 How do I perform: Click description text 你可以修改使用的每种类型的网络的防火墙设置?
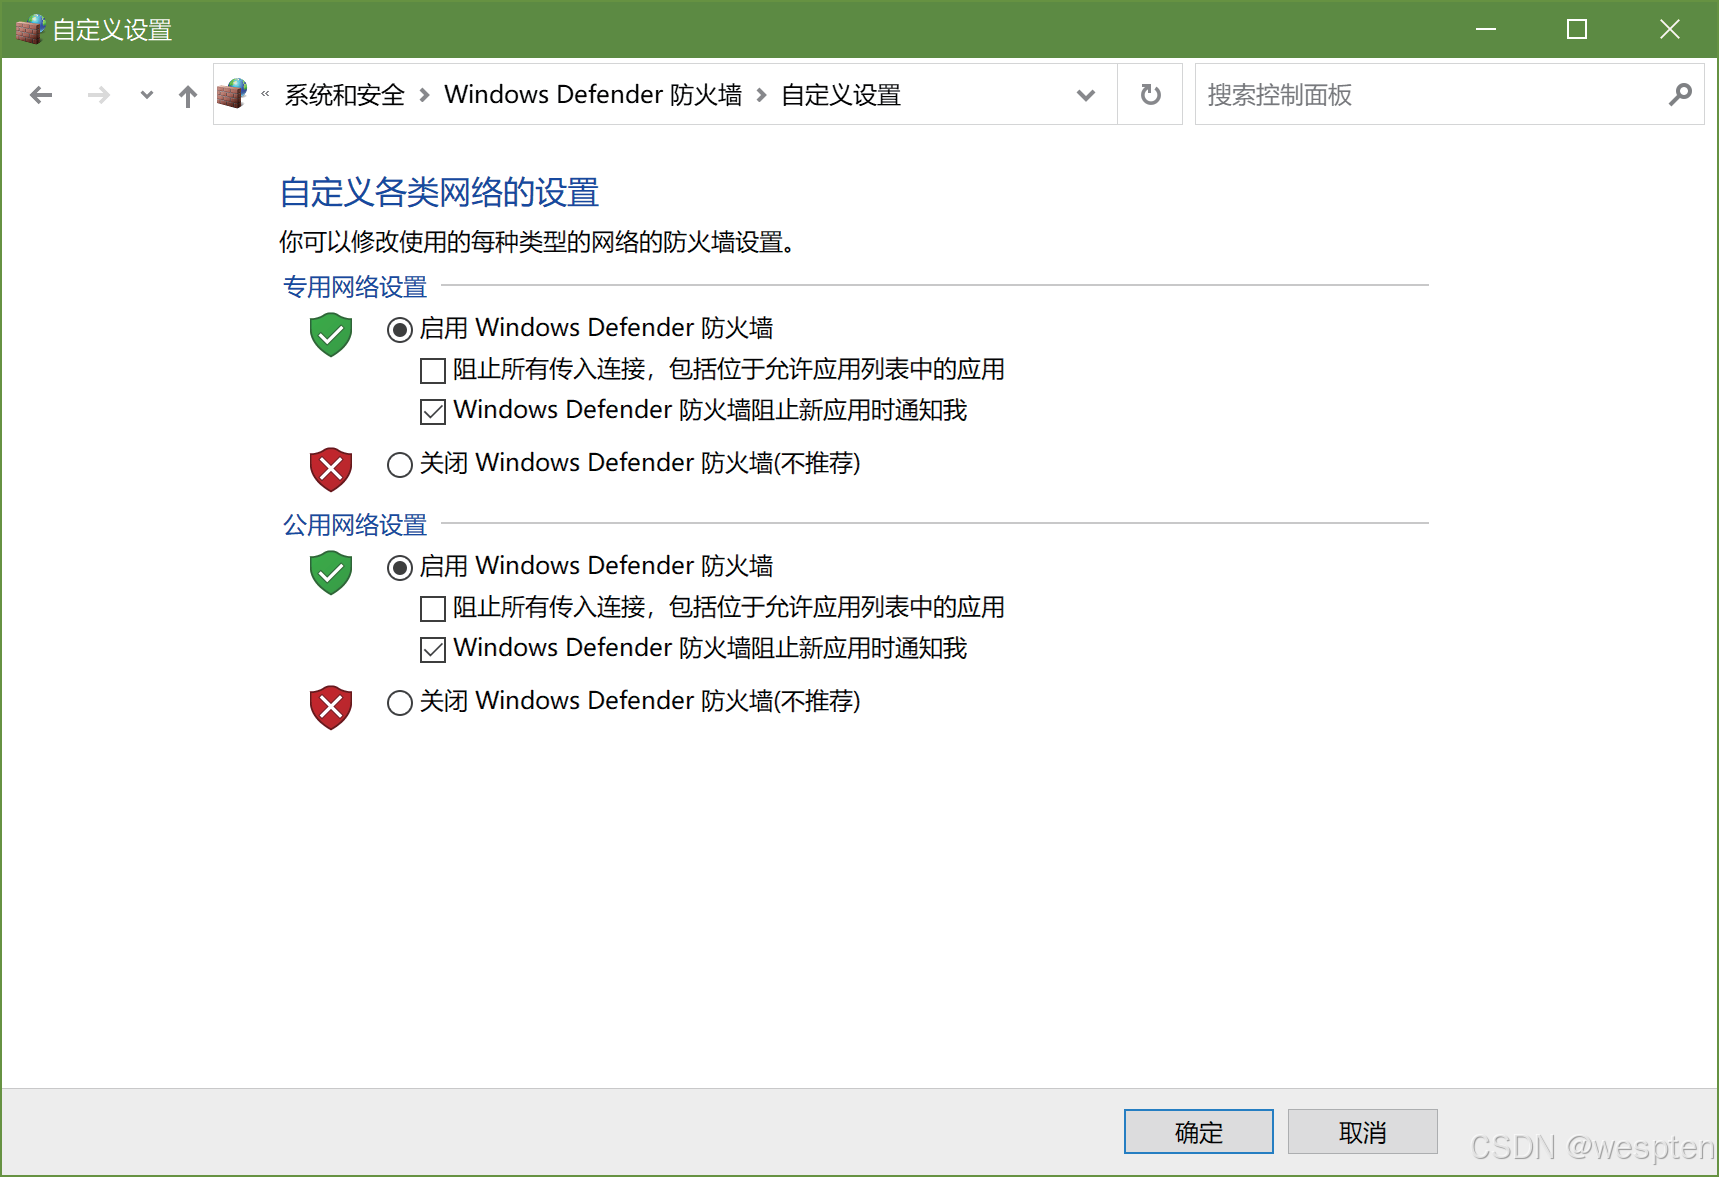coord(538,242)
